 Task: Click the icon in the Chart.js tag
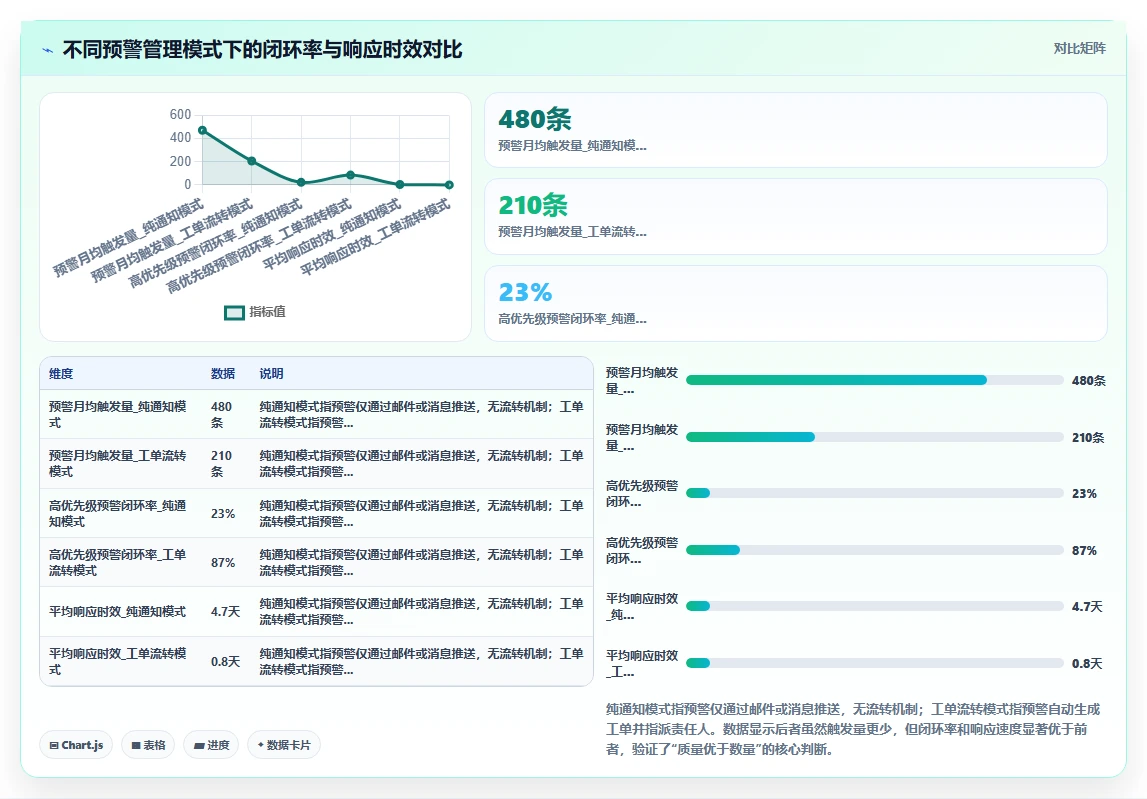(54, 746)
